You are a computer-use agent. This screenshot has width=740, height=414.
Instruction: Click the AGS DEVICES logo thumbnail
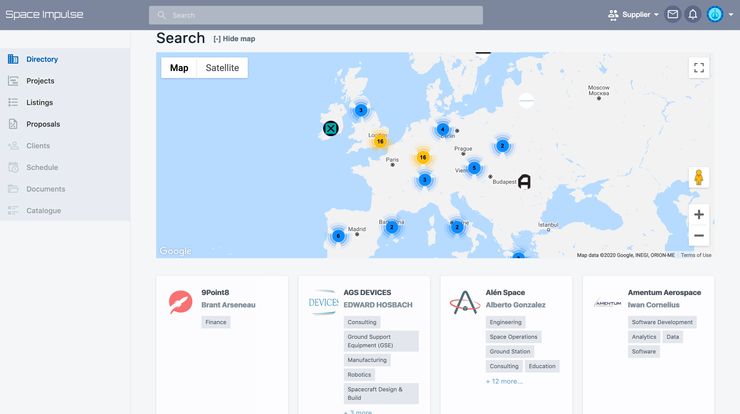[323, 303]
